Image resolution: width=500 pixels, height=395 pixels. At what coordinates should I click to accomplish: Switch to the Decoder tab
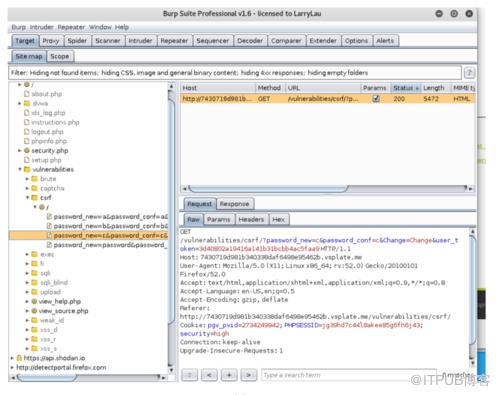coord(250,41)
